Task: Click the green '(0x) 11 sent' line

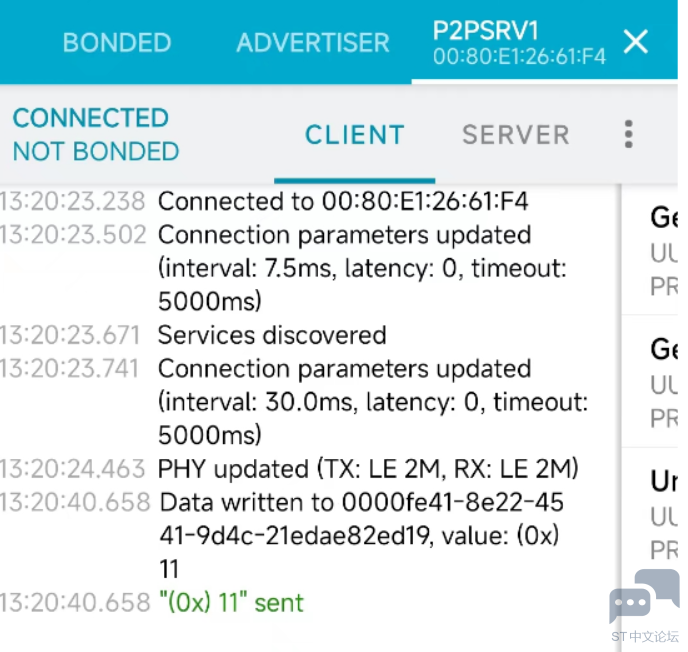Action: [x=231, y=602]
